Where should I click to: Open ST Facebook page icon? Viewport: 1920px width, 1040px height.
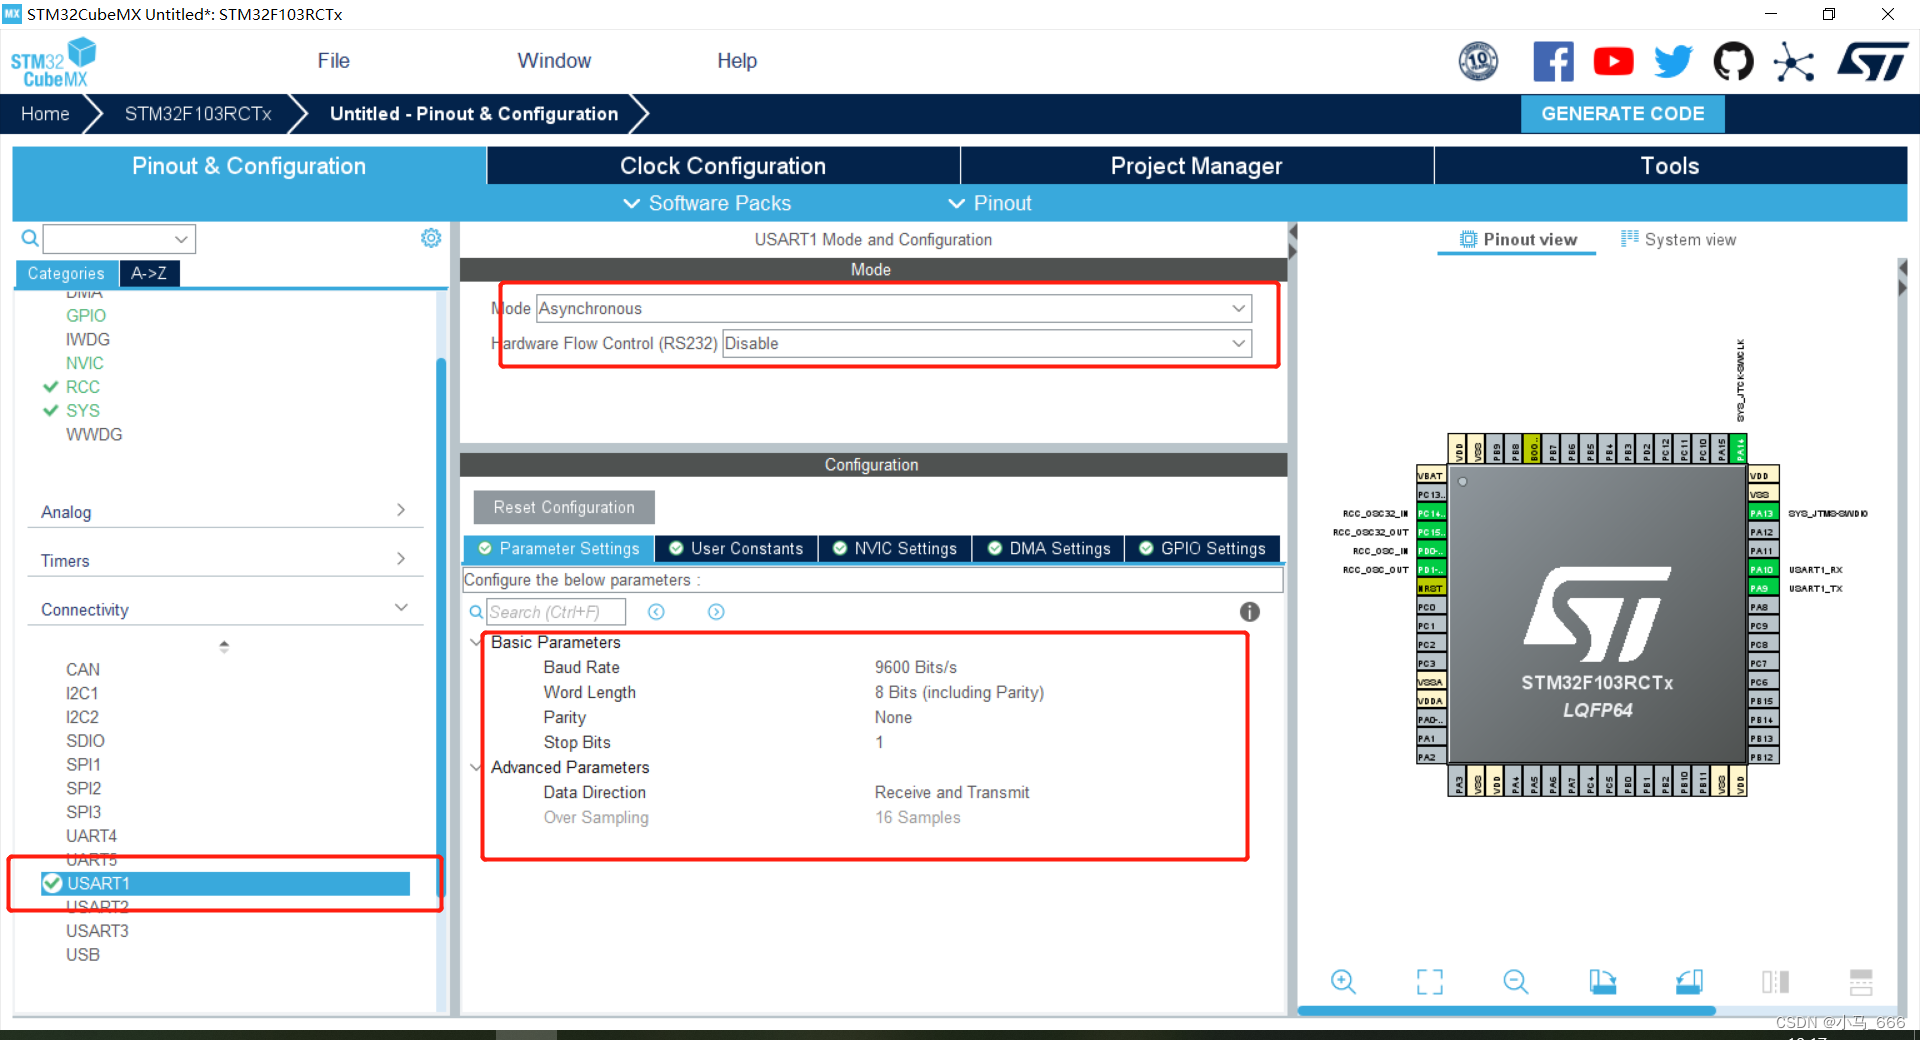click(x=1553, y=62)
